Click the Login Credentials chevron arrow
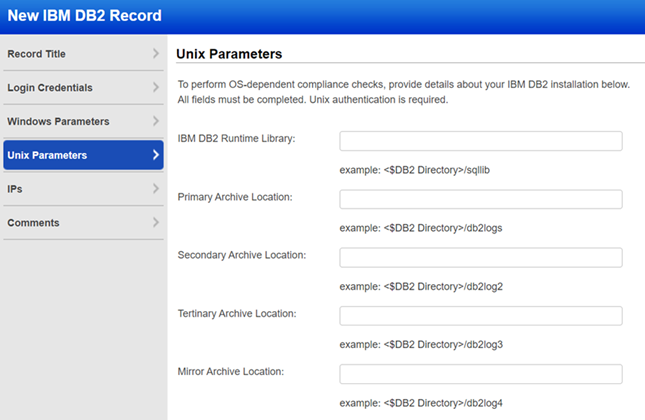 tap(155, 88)
